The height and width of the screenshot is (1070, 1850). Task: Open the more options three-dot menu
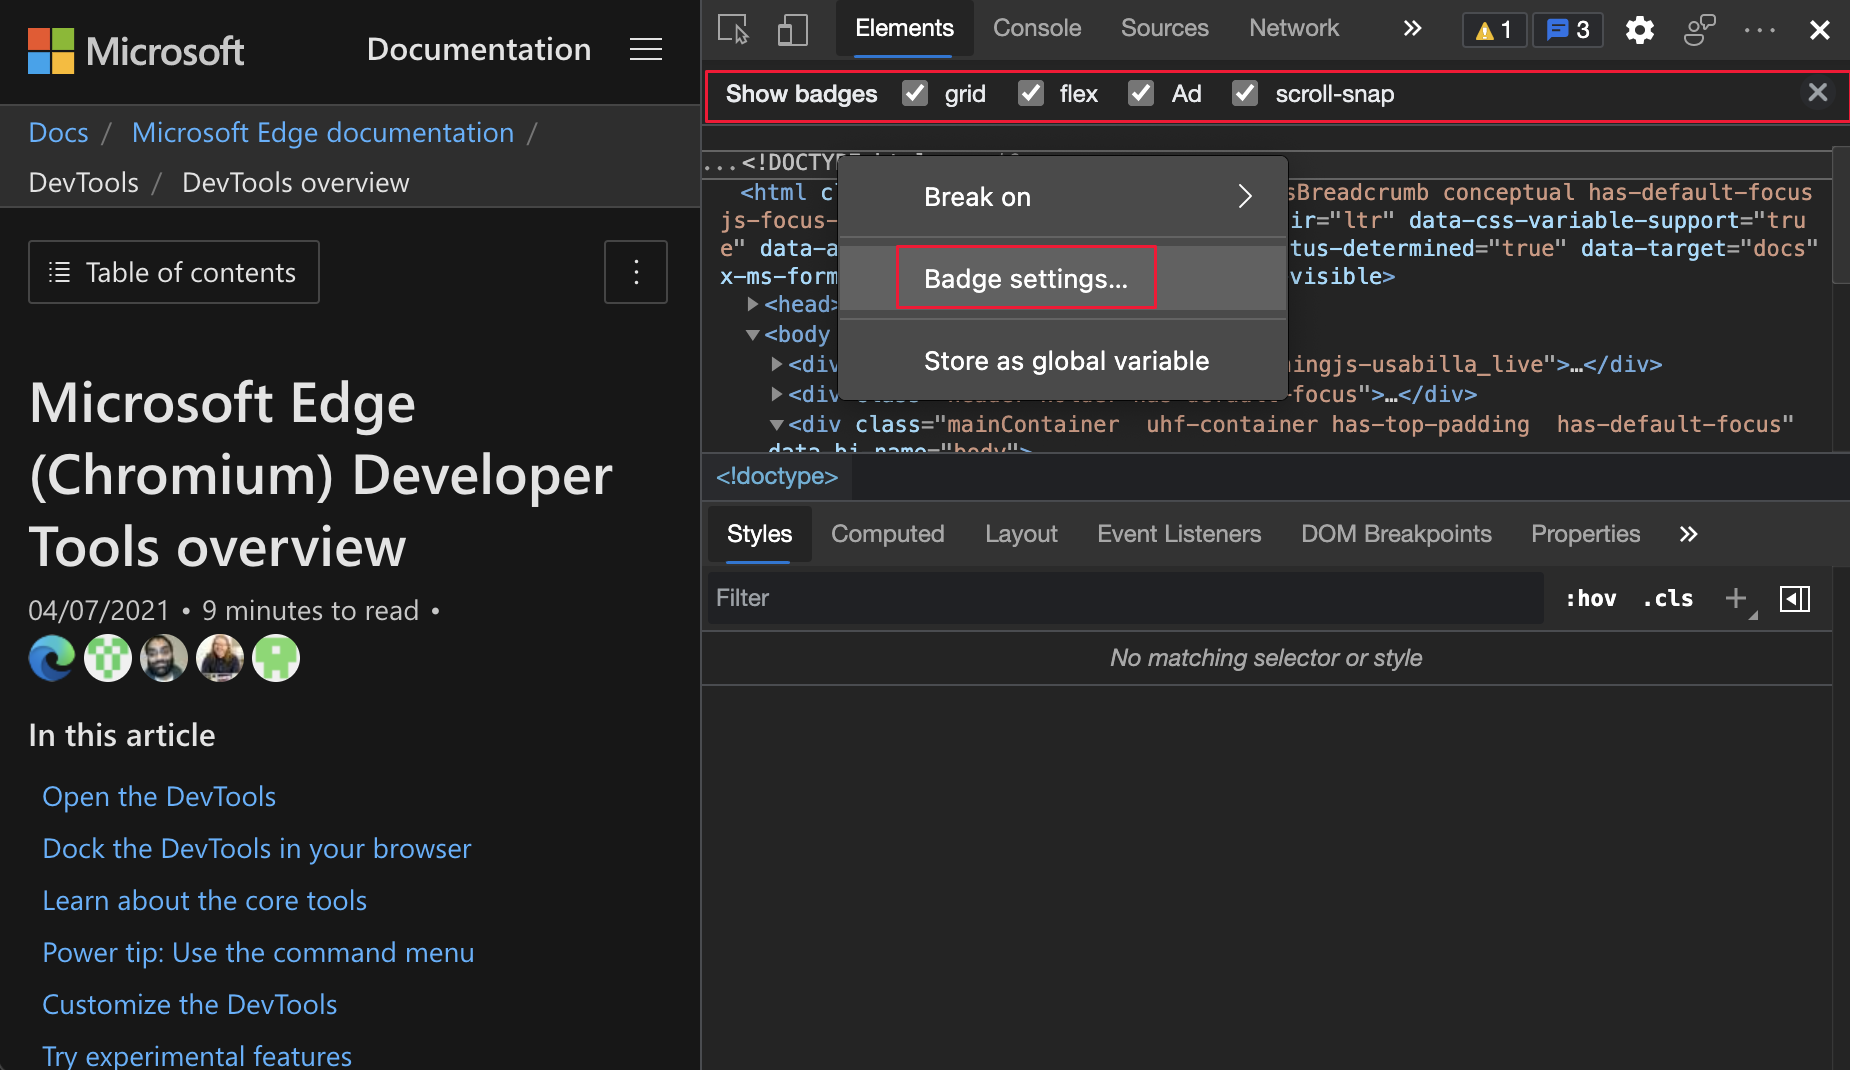1758,29
